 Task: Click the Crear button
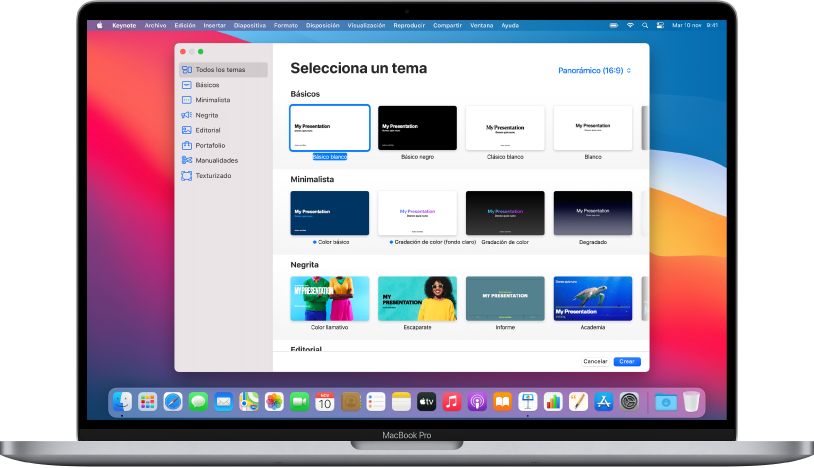click(x=627, y=361)
